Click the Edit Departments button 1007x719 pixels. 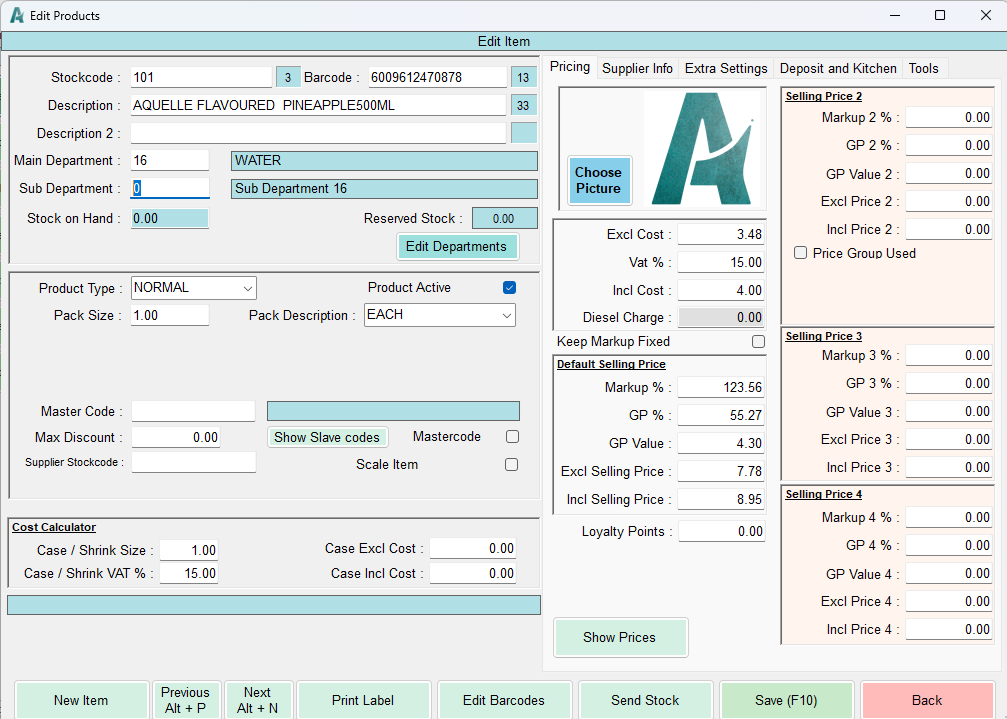[x=456, y=247]
